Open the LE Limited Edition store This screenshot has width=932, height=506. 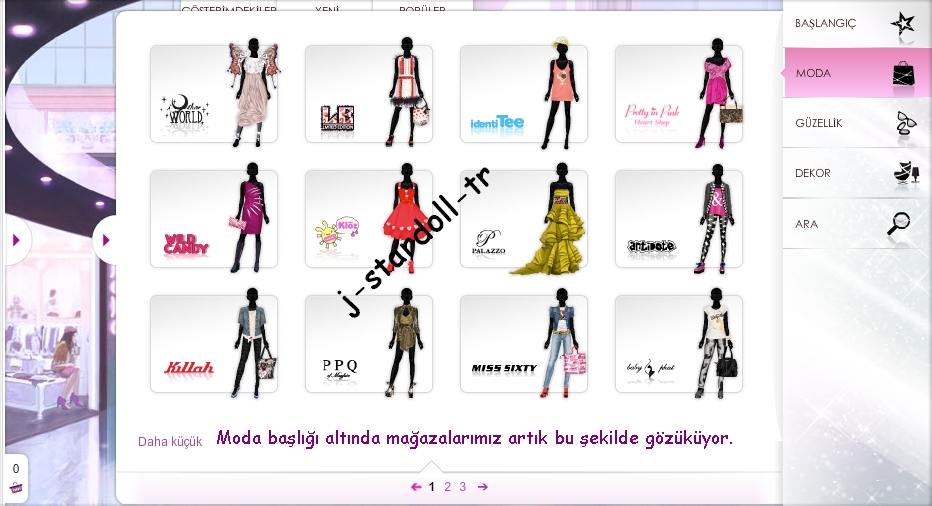click(x=369, y=94)
